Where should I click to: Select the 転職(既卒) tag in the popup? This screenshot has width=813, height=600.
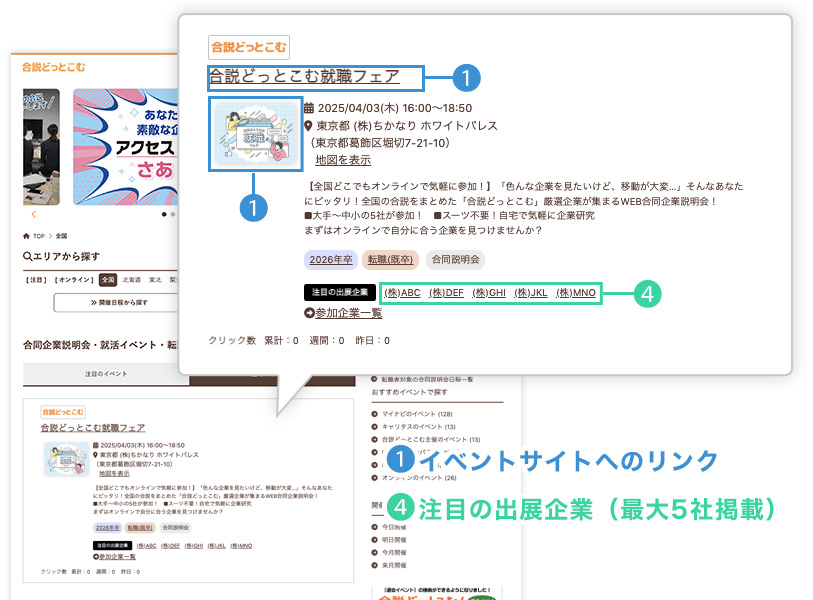click(390, 260)
